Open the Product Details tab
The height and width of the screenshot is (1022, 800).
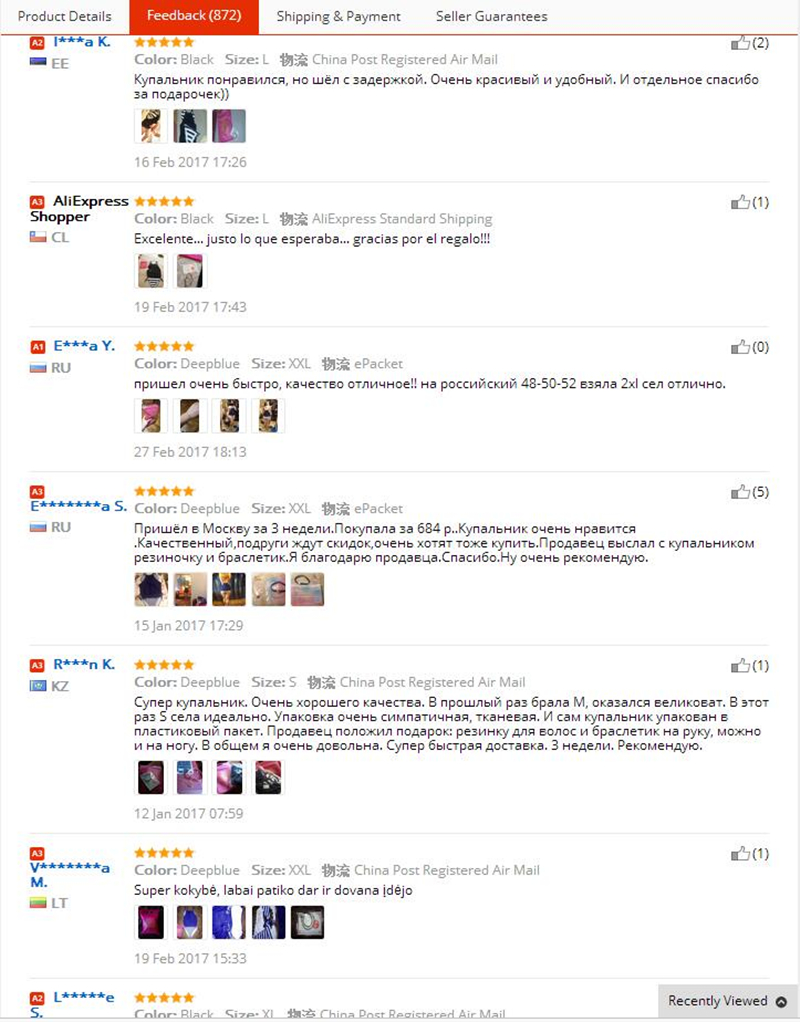tap(65, 16)
